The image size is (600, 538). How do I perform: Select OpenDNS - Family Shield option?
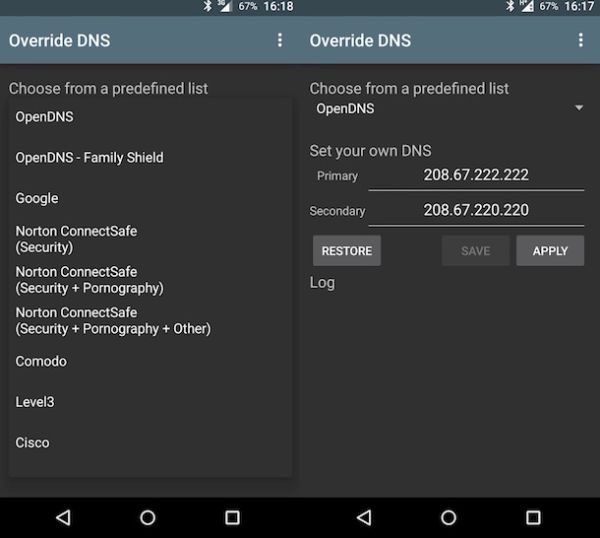pos(90,157)
